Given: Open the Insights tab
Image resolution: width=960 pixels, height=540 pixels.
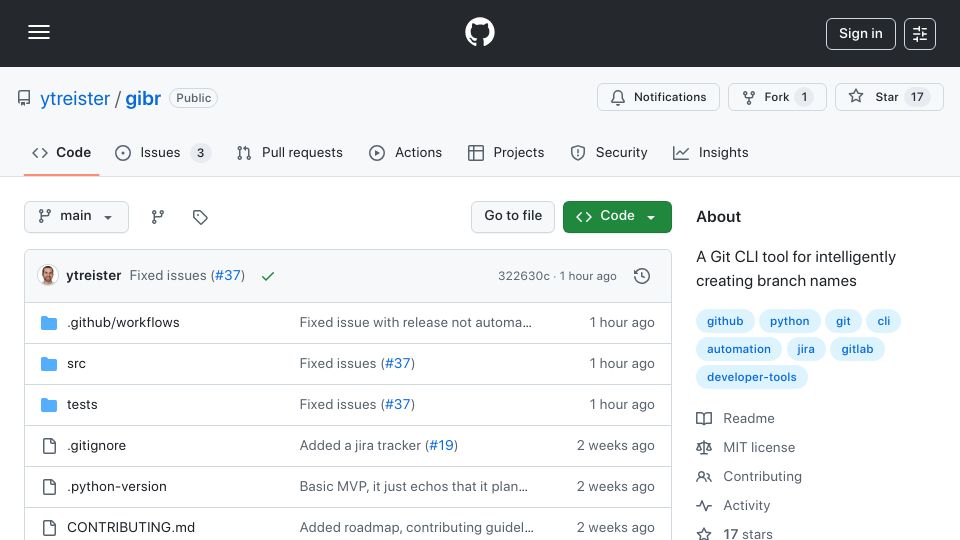Looking at the screenshot, I should tap(710, 152).
